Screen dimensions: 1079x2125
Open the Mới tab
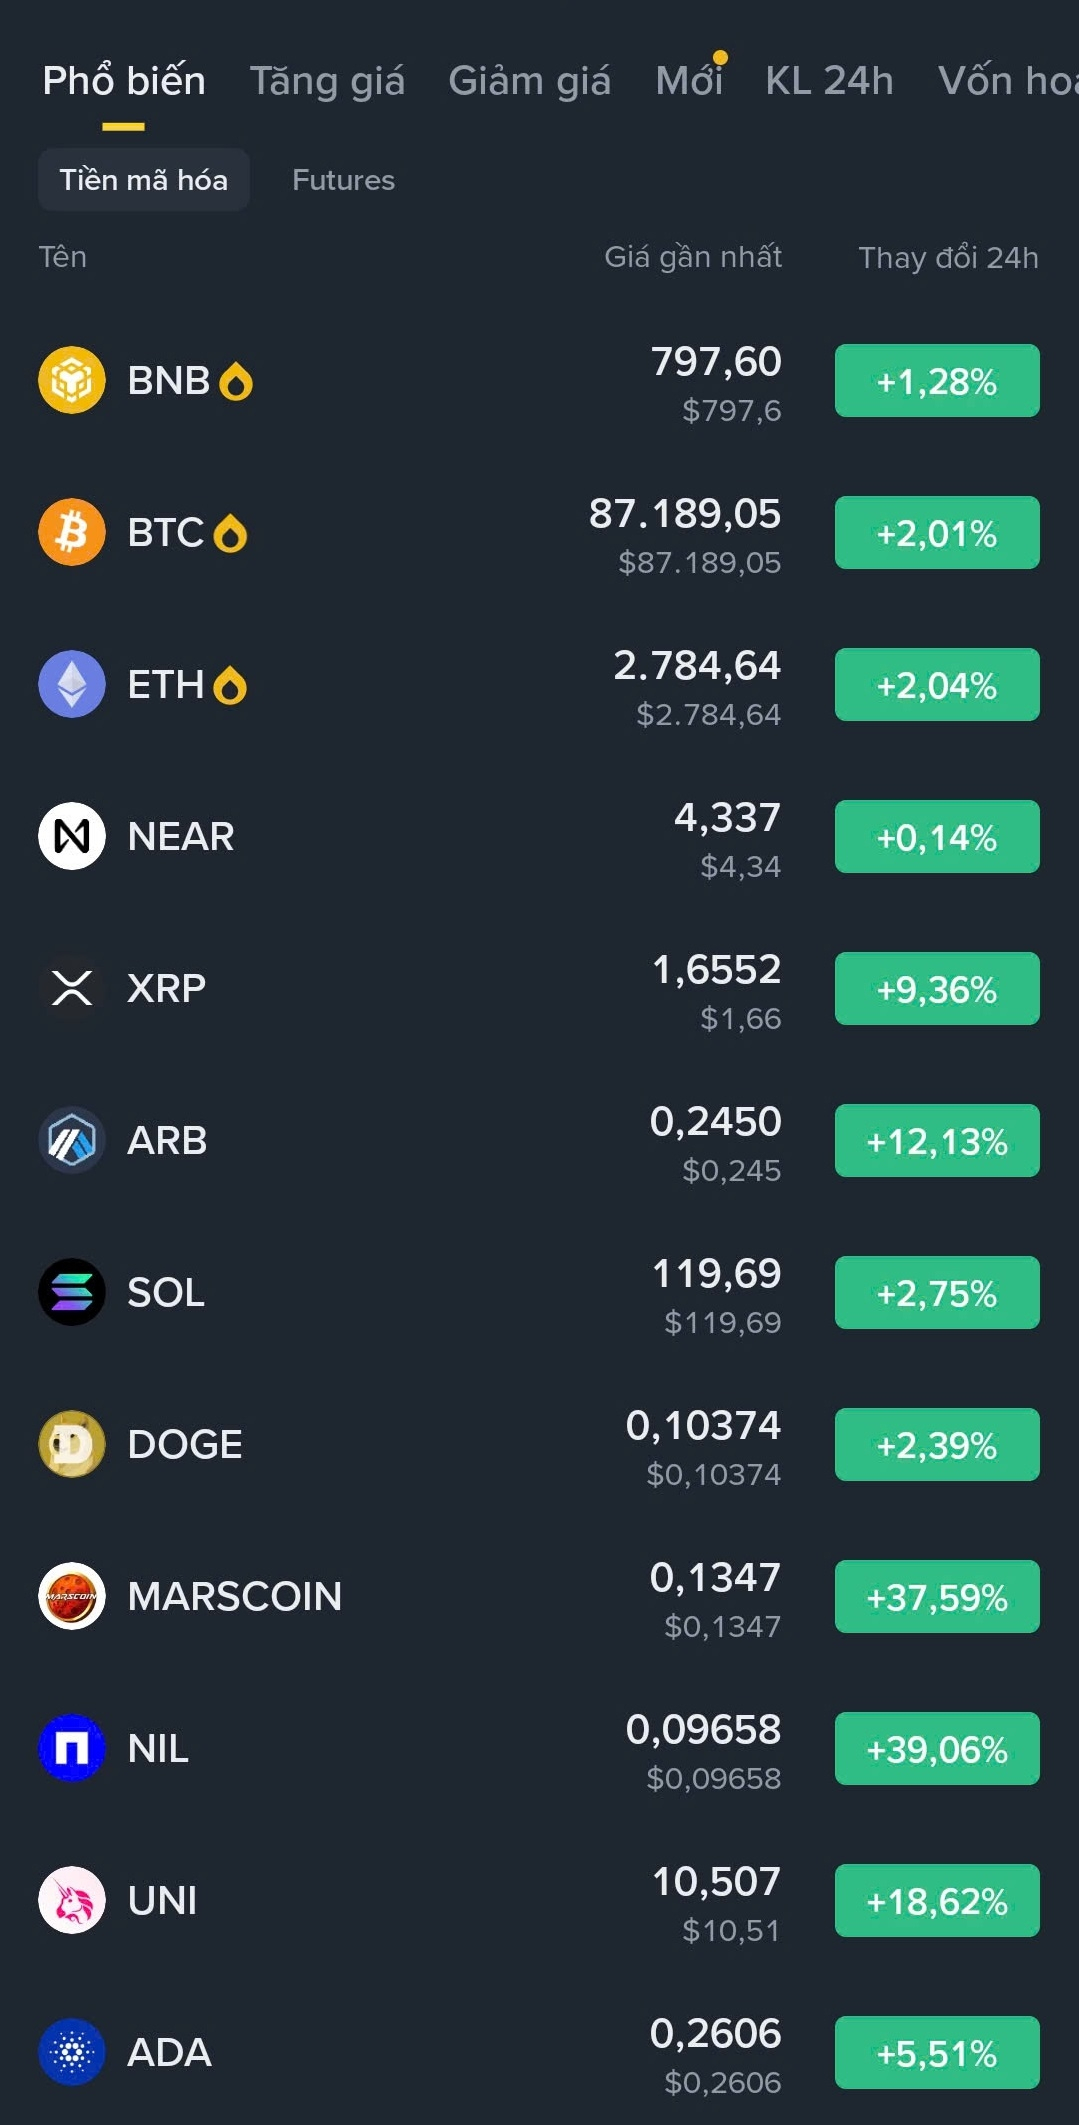click(689, 81)
